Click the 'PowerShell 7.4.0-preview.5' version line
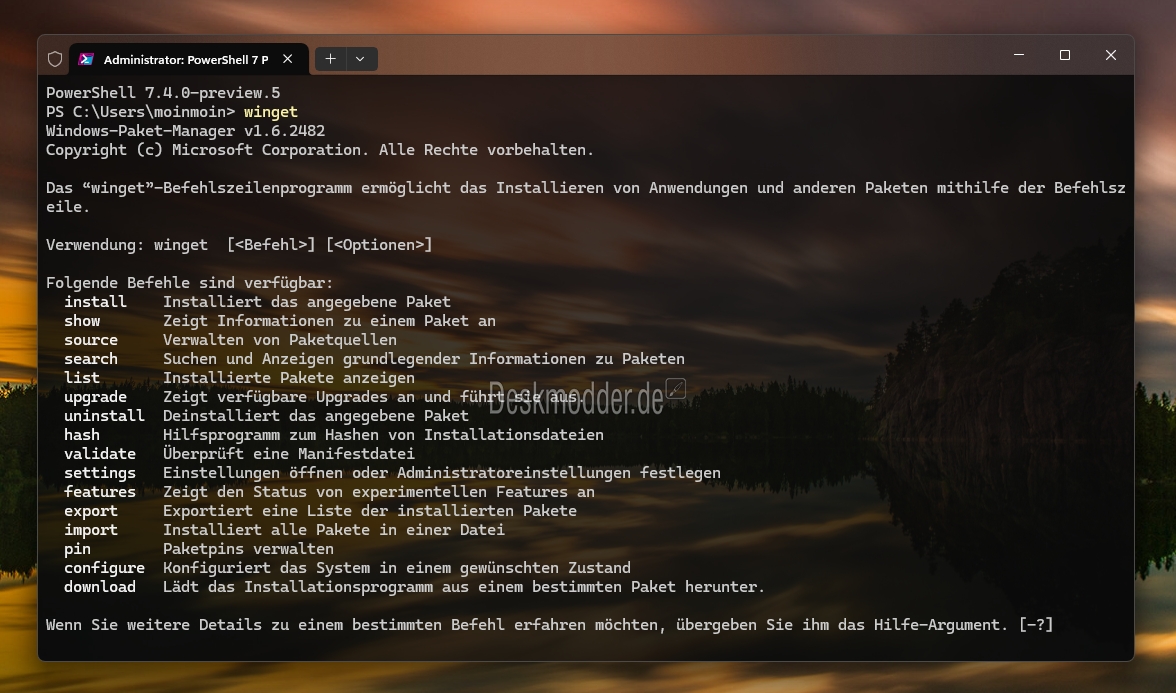Screen dimensions: 1176x693 click(163, 93)
